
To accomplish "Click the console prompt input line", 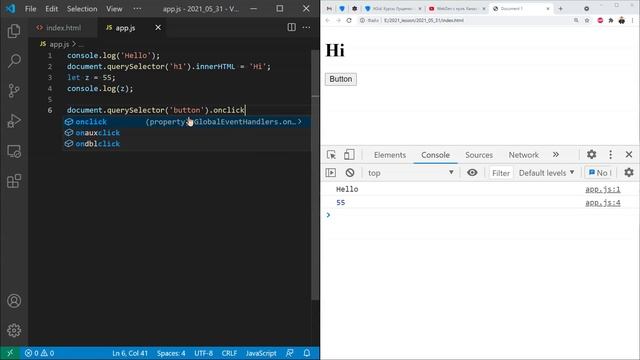I will 480,215.
